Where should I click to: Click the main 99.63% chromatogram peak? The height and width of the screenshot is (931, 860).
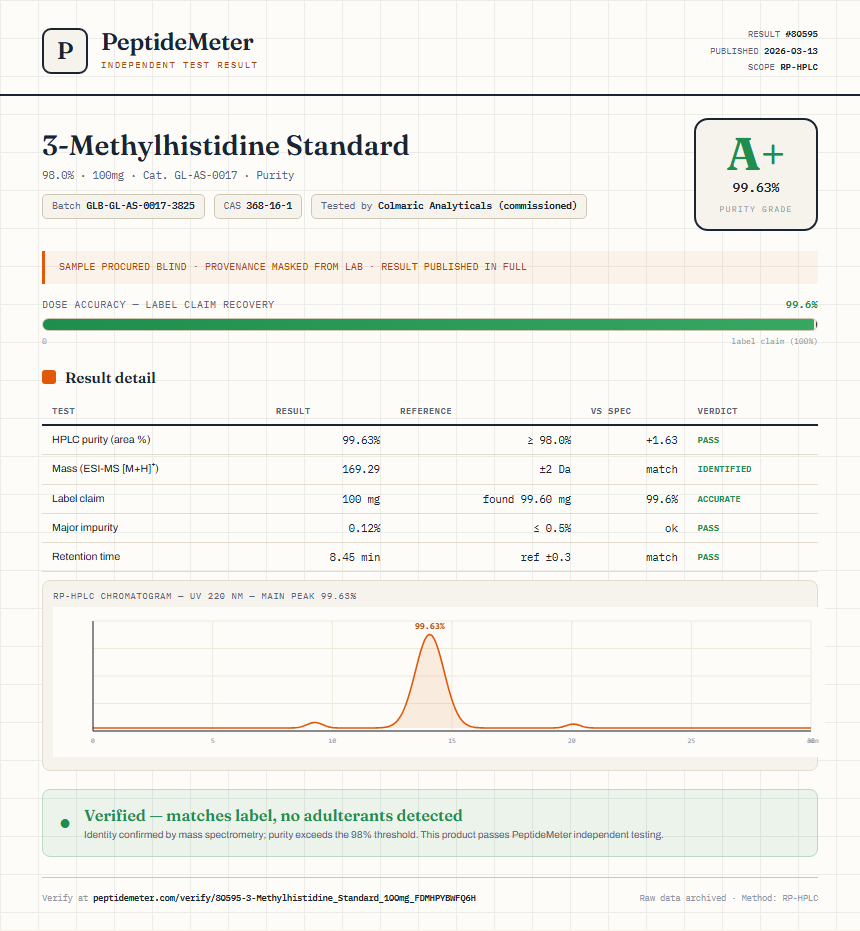click(429, 680)
